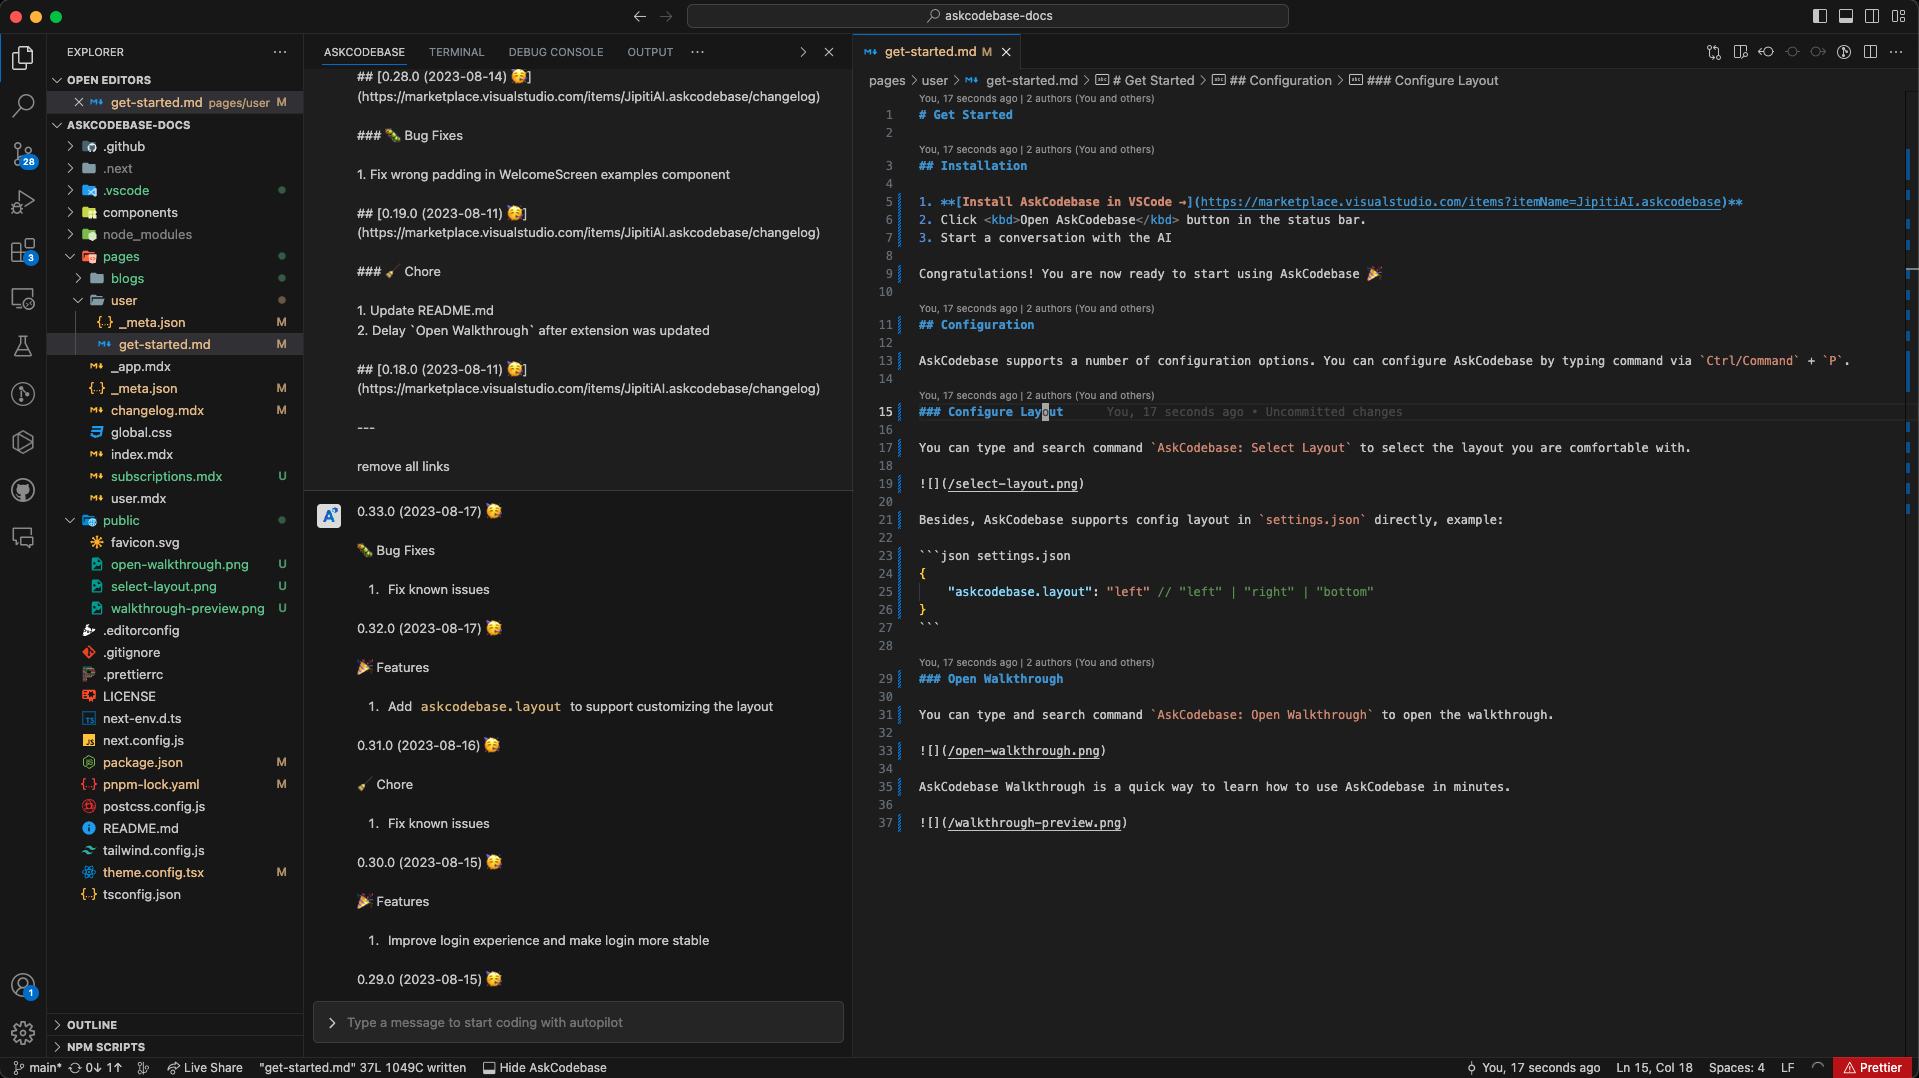Viewport: 1919px width, 1078px height.
Task: Open the Explorer views ellipsis menu
Action: (280, 52)
